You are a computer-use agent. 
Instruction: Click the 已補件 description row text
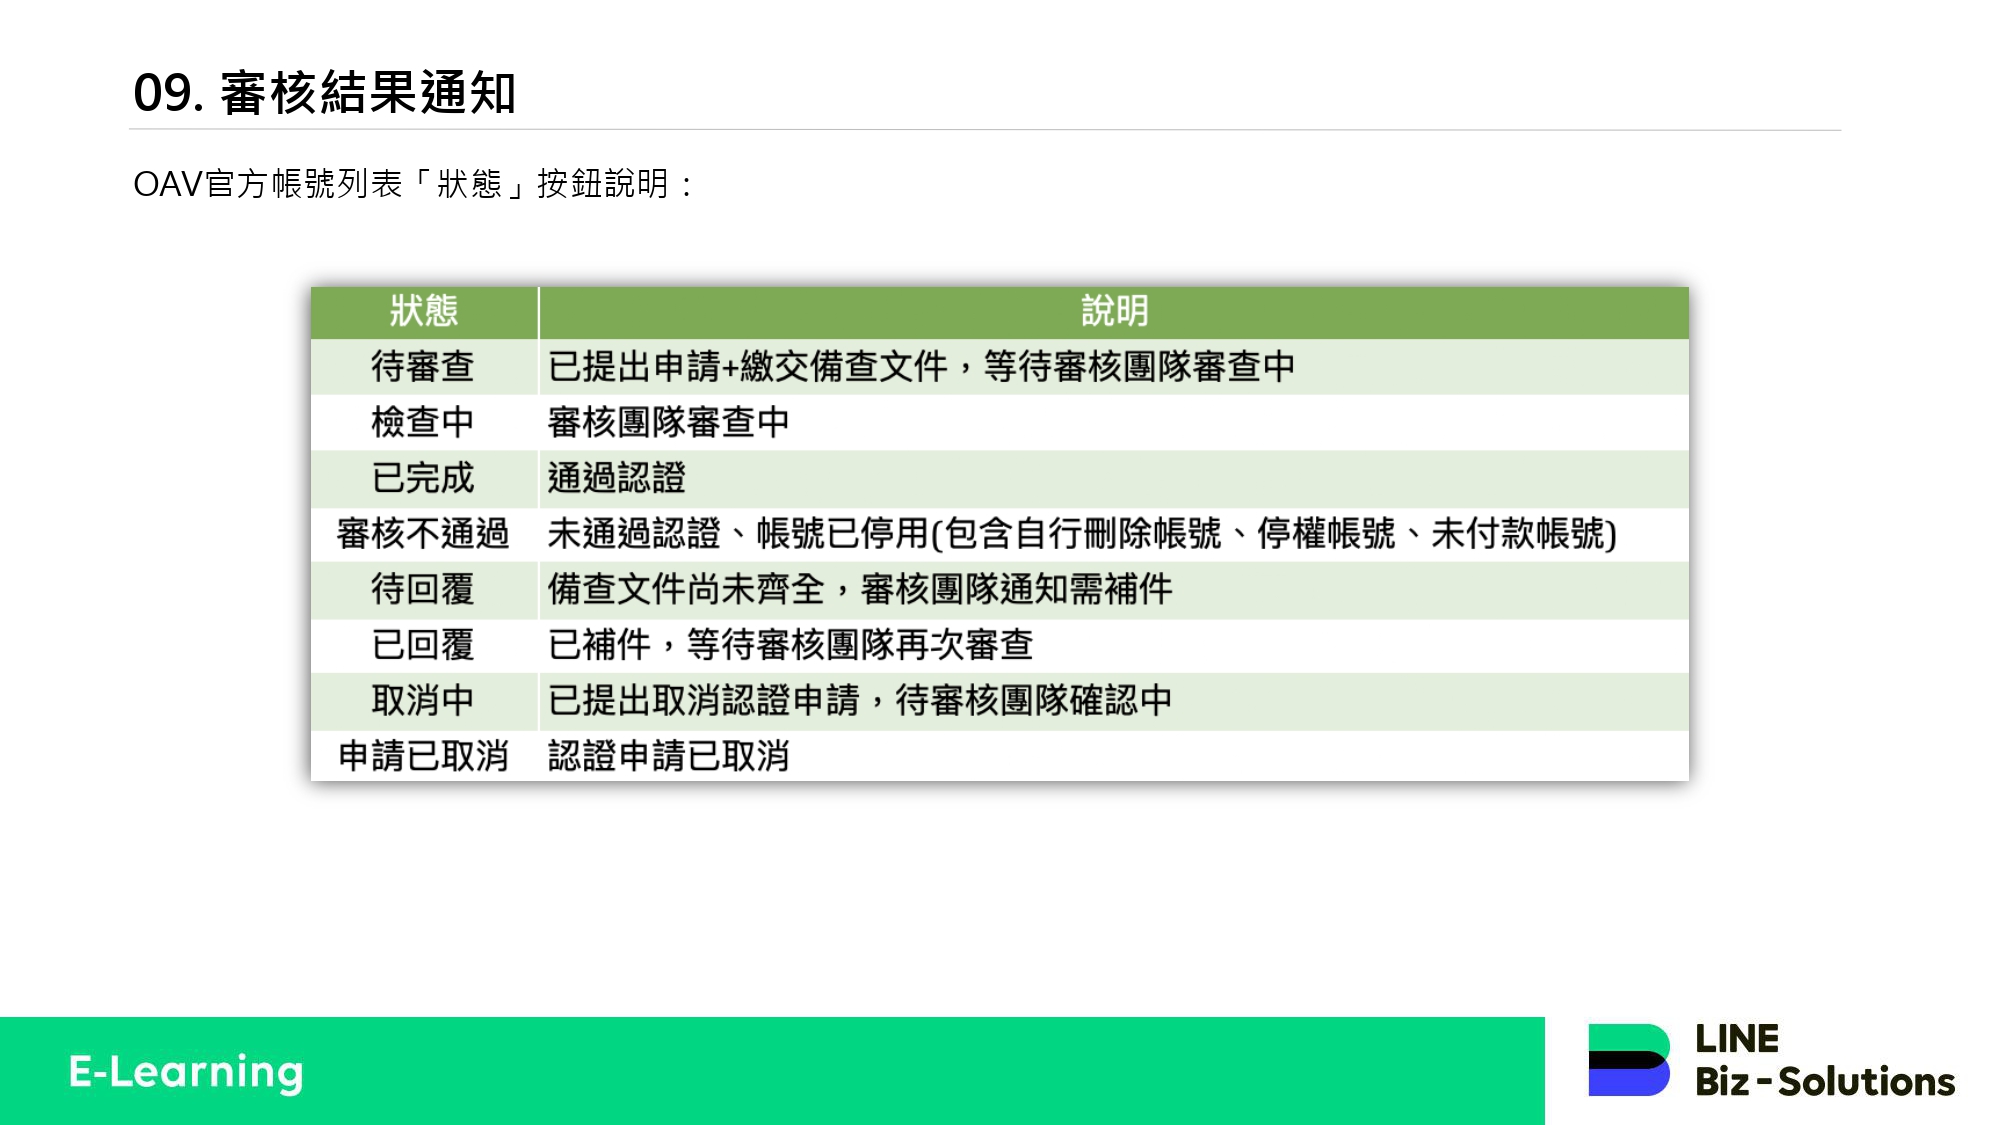790,645
